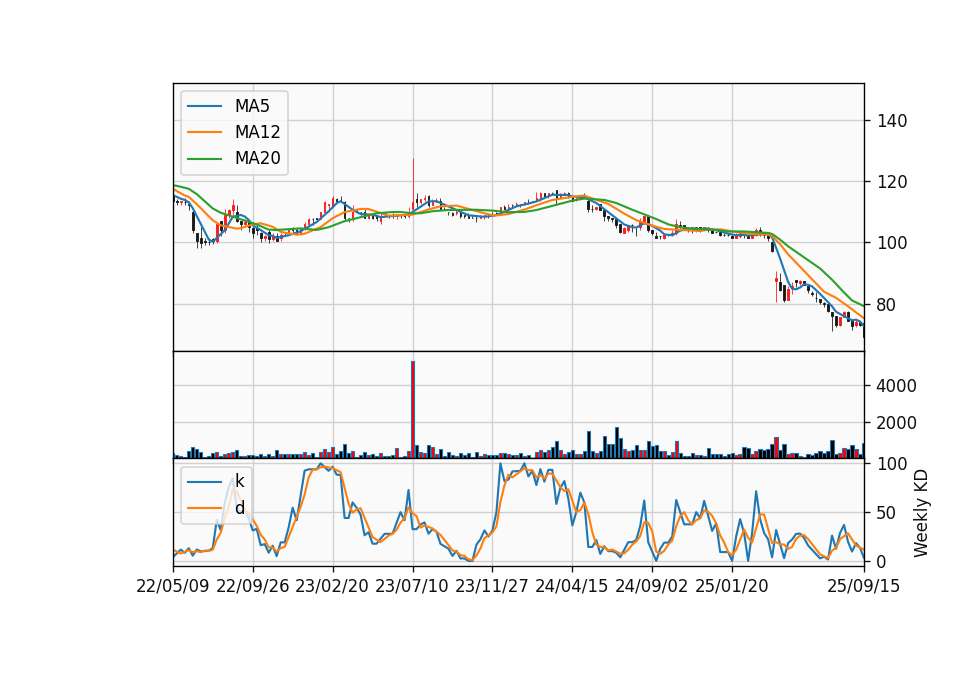Viewport: 960px width, 690px height.
Task: Click the k legend label
Action: (x=239, y=481)
